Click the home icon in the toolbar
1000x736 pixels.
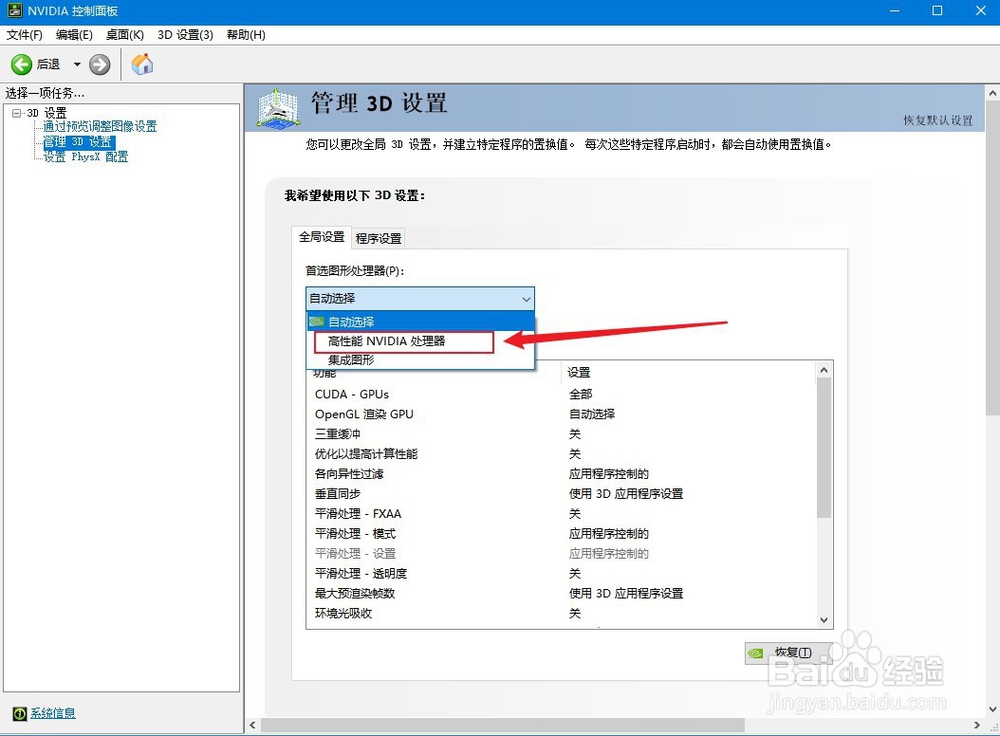(141, 63)
